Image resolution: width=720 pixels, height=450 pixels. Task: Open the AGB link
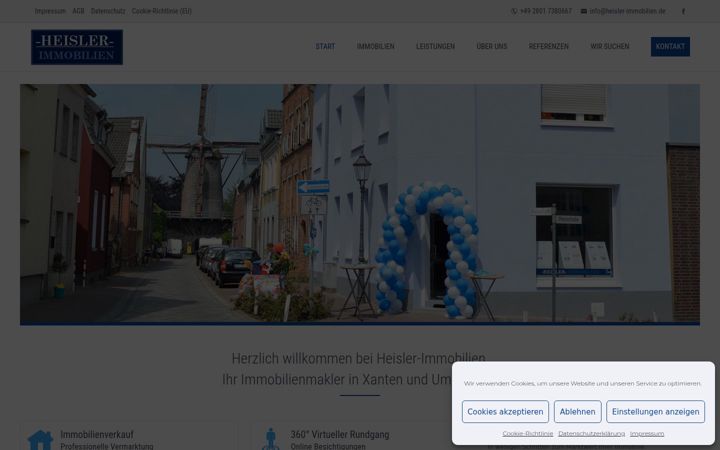(78, 11)
